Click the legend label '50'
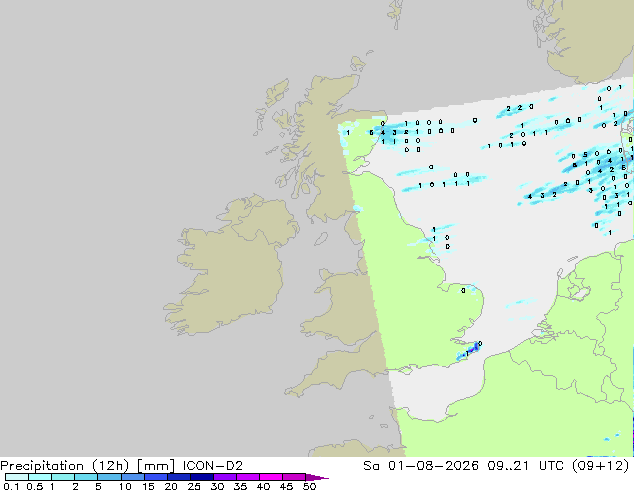 point(309,486)
